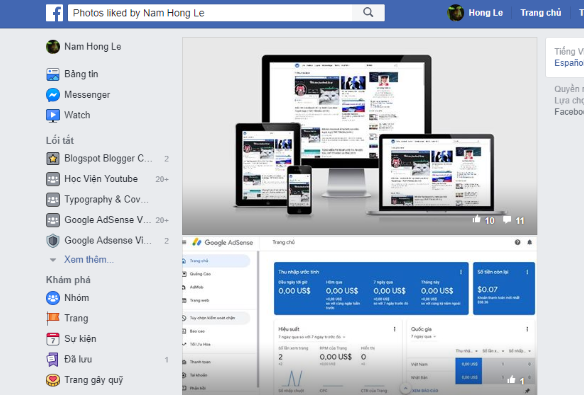The width and height of the screenshot is (584, 401).
Task: Click the Lối tắt section heading
Action: click(x=60, y=141)
